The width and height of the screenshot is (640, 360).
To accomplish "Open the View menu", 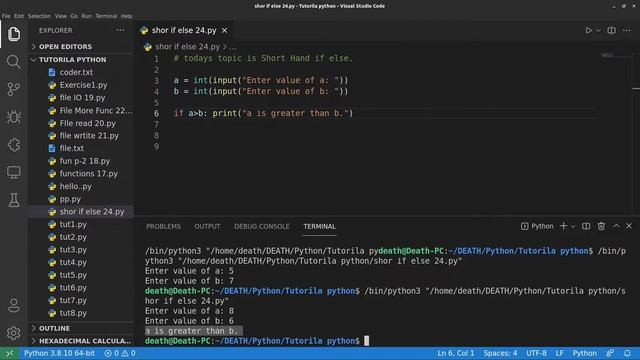I will pos(60,16).
